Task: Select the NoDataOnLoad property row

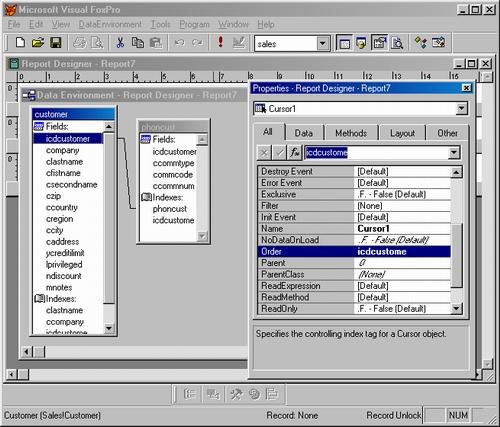Action: (354, 240)
